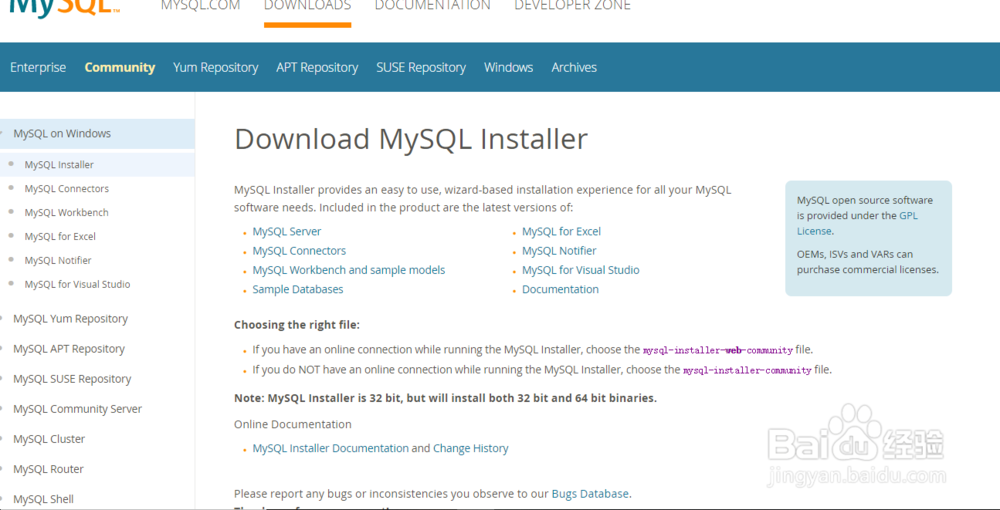
Task: Open Archives in the blue menu bar
Action: point(574,68)
